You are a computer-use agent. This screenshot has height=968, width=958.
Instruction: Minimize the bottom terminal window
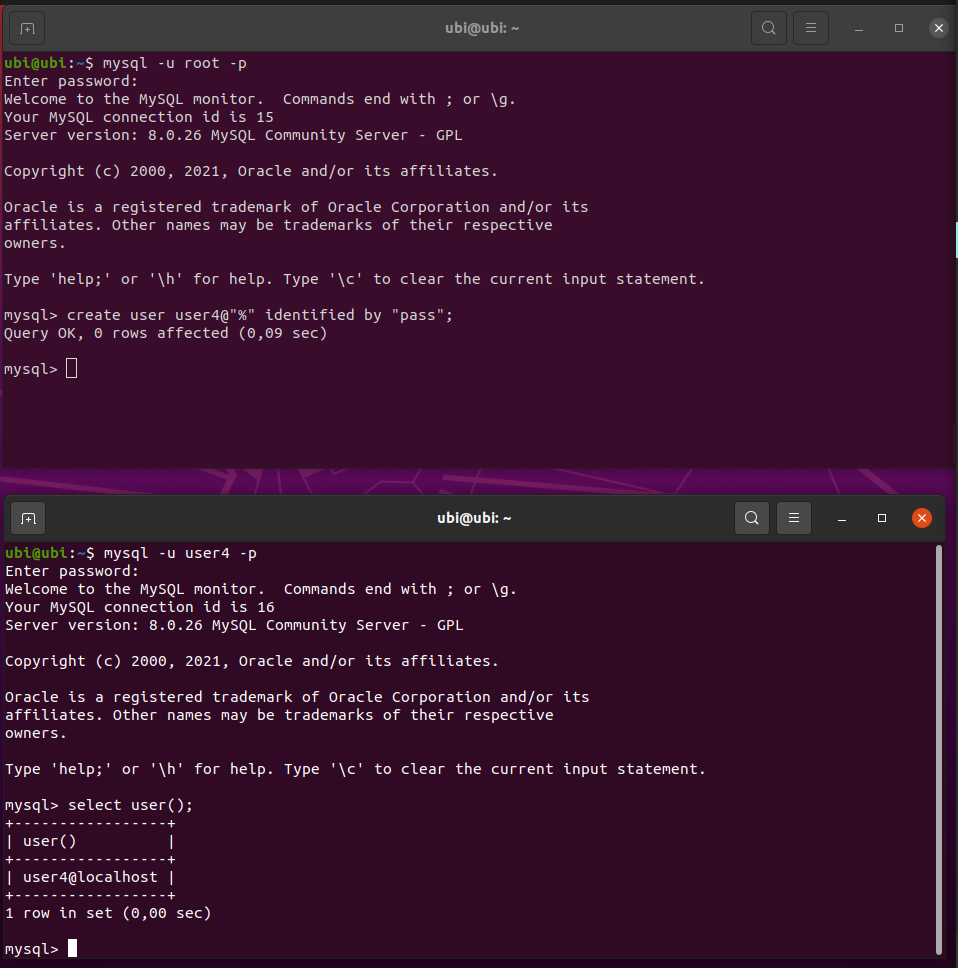tap(841, 519)
